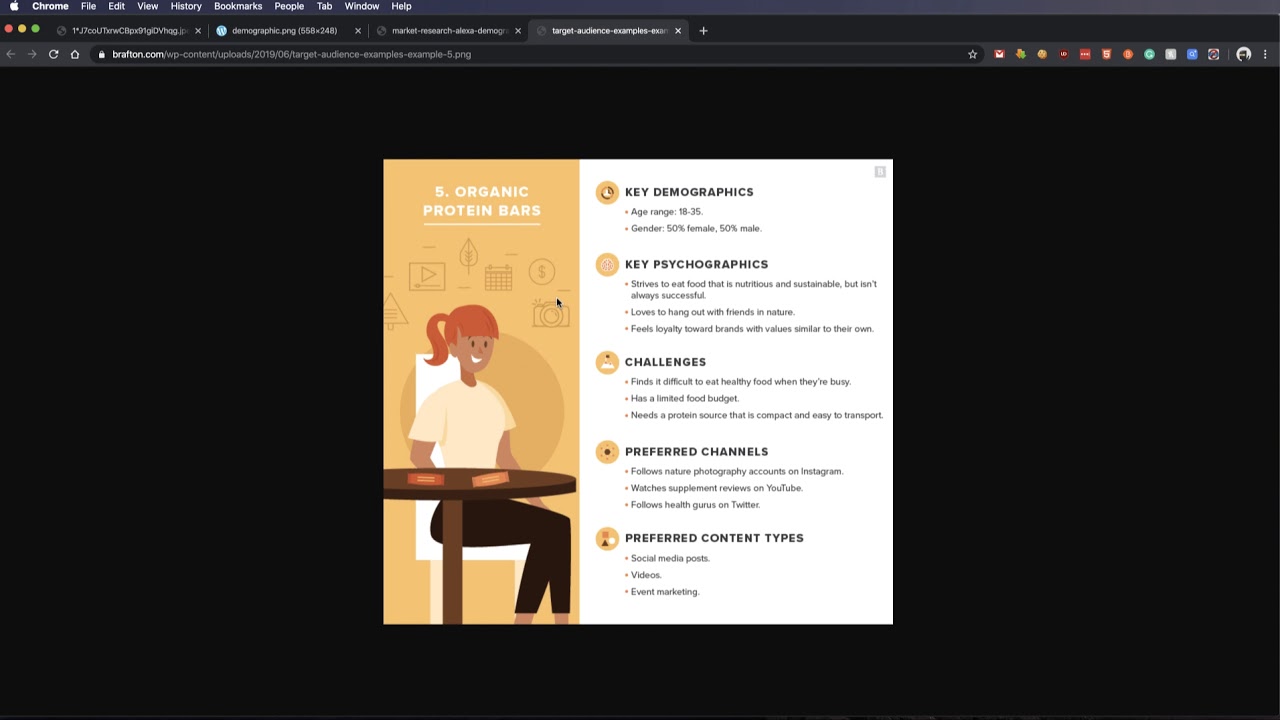Click the Key Demographics pie chart icon
The height and width of the screenshot is (720, 1280).
point(607,192)
